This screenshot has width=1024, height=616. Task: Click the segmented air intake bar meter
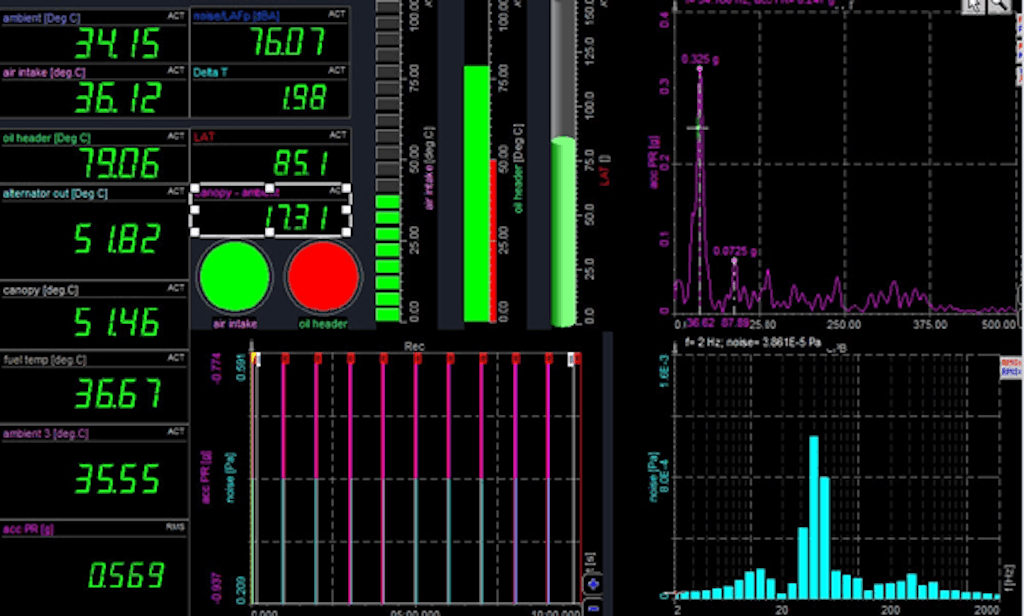click(x=388, y=161)
